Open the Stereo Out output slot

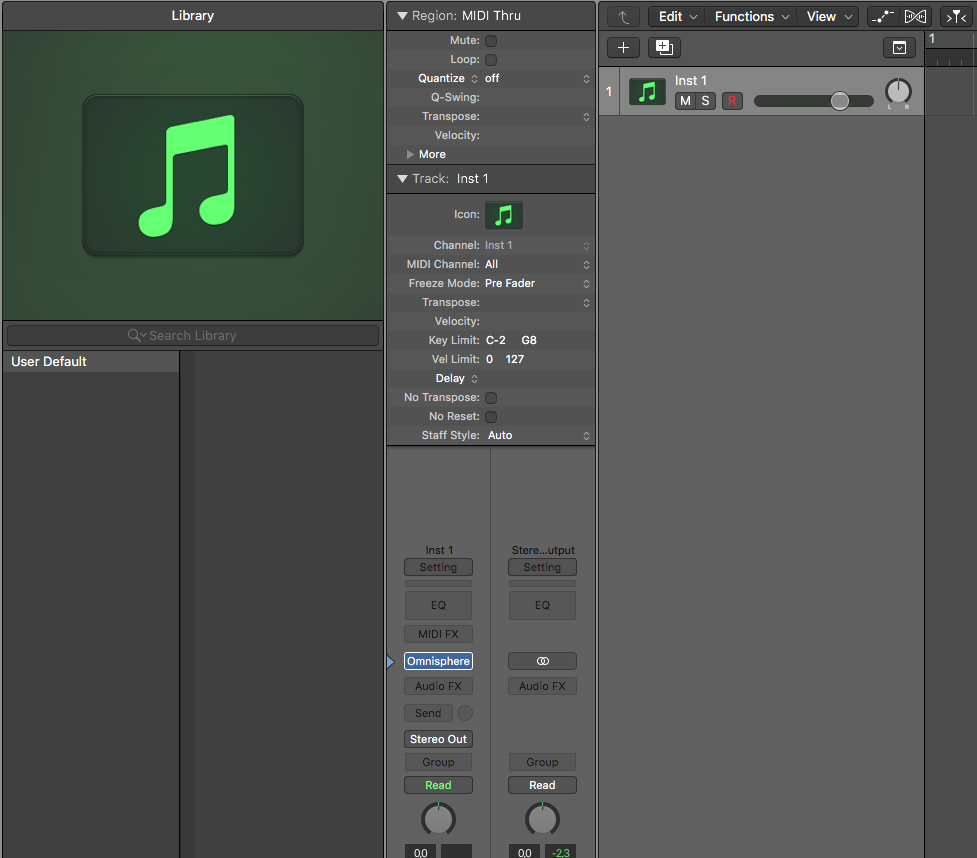tap(438, 739)
